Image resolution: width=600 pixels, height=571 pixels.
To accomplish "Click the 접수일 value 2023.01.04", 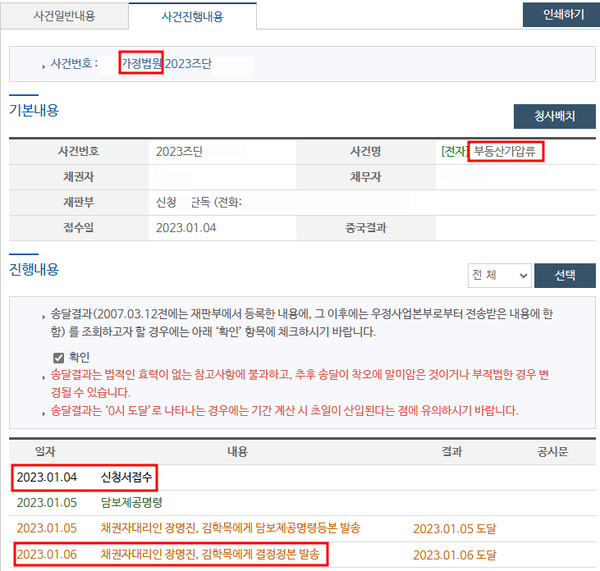I will coord(186,227).
